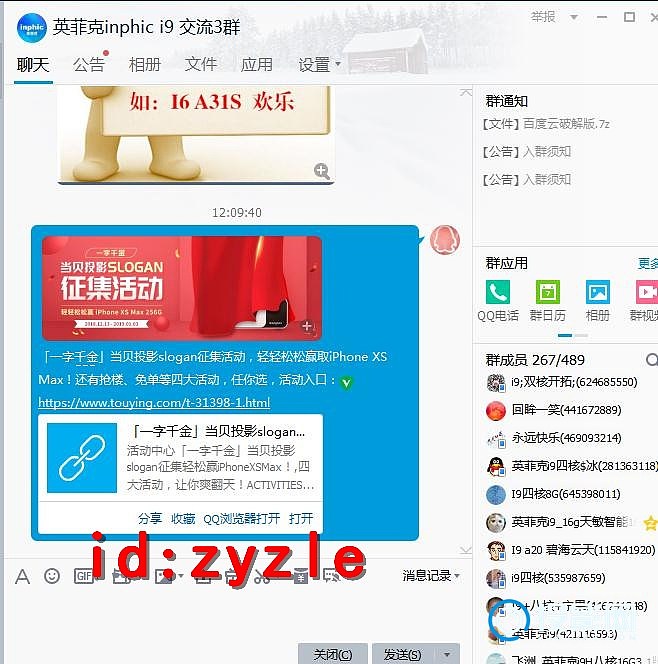Expand the send options arrow beside 发送
Screen dimensions: 658x664
coord(447,654)
